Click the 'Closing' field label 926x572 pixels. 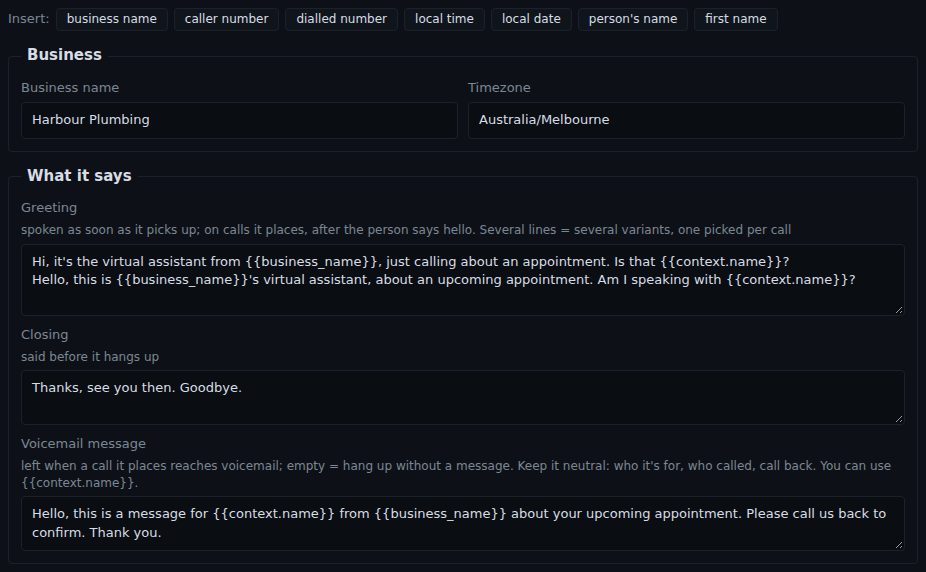44,335
